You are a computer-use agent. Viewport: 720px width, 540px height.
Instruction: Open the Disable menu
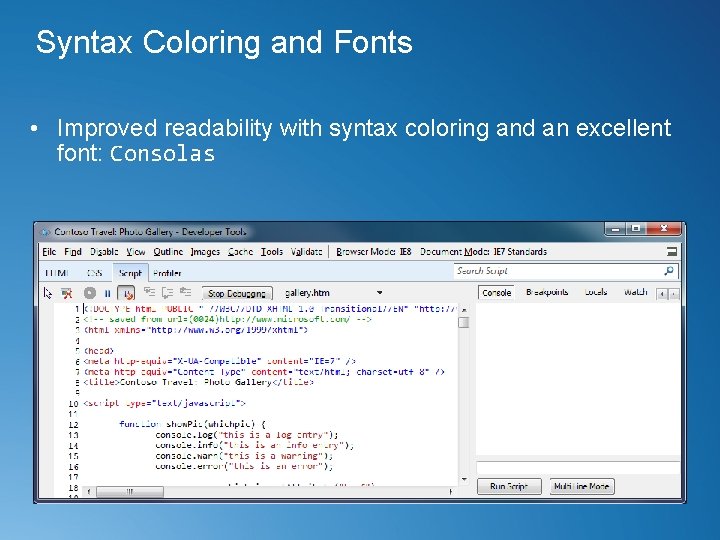point(104,252)
